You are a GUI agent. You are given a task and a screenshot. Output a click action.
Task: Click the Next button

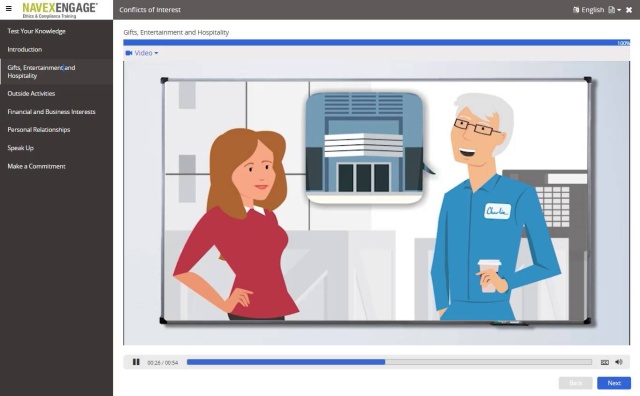click(x=614, y=383)
